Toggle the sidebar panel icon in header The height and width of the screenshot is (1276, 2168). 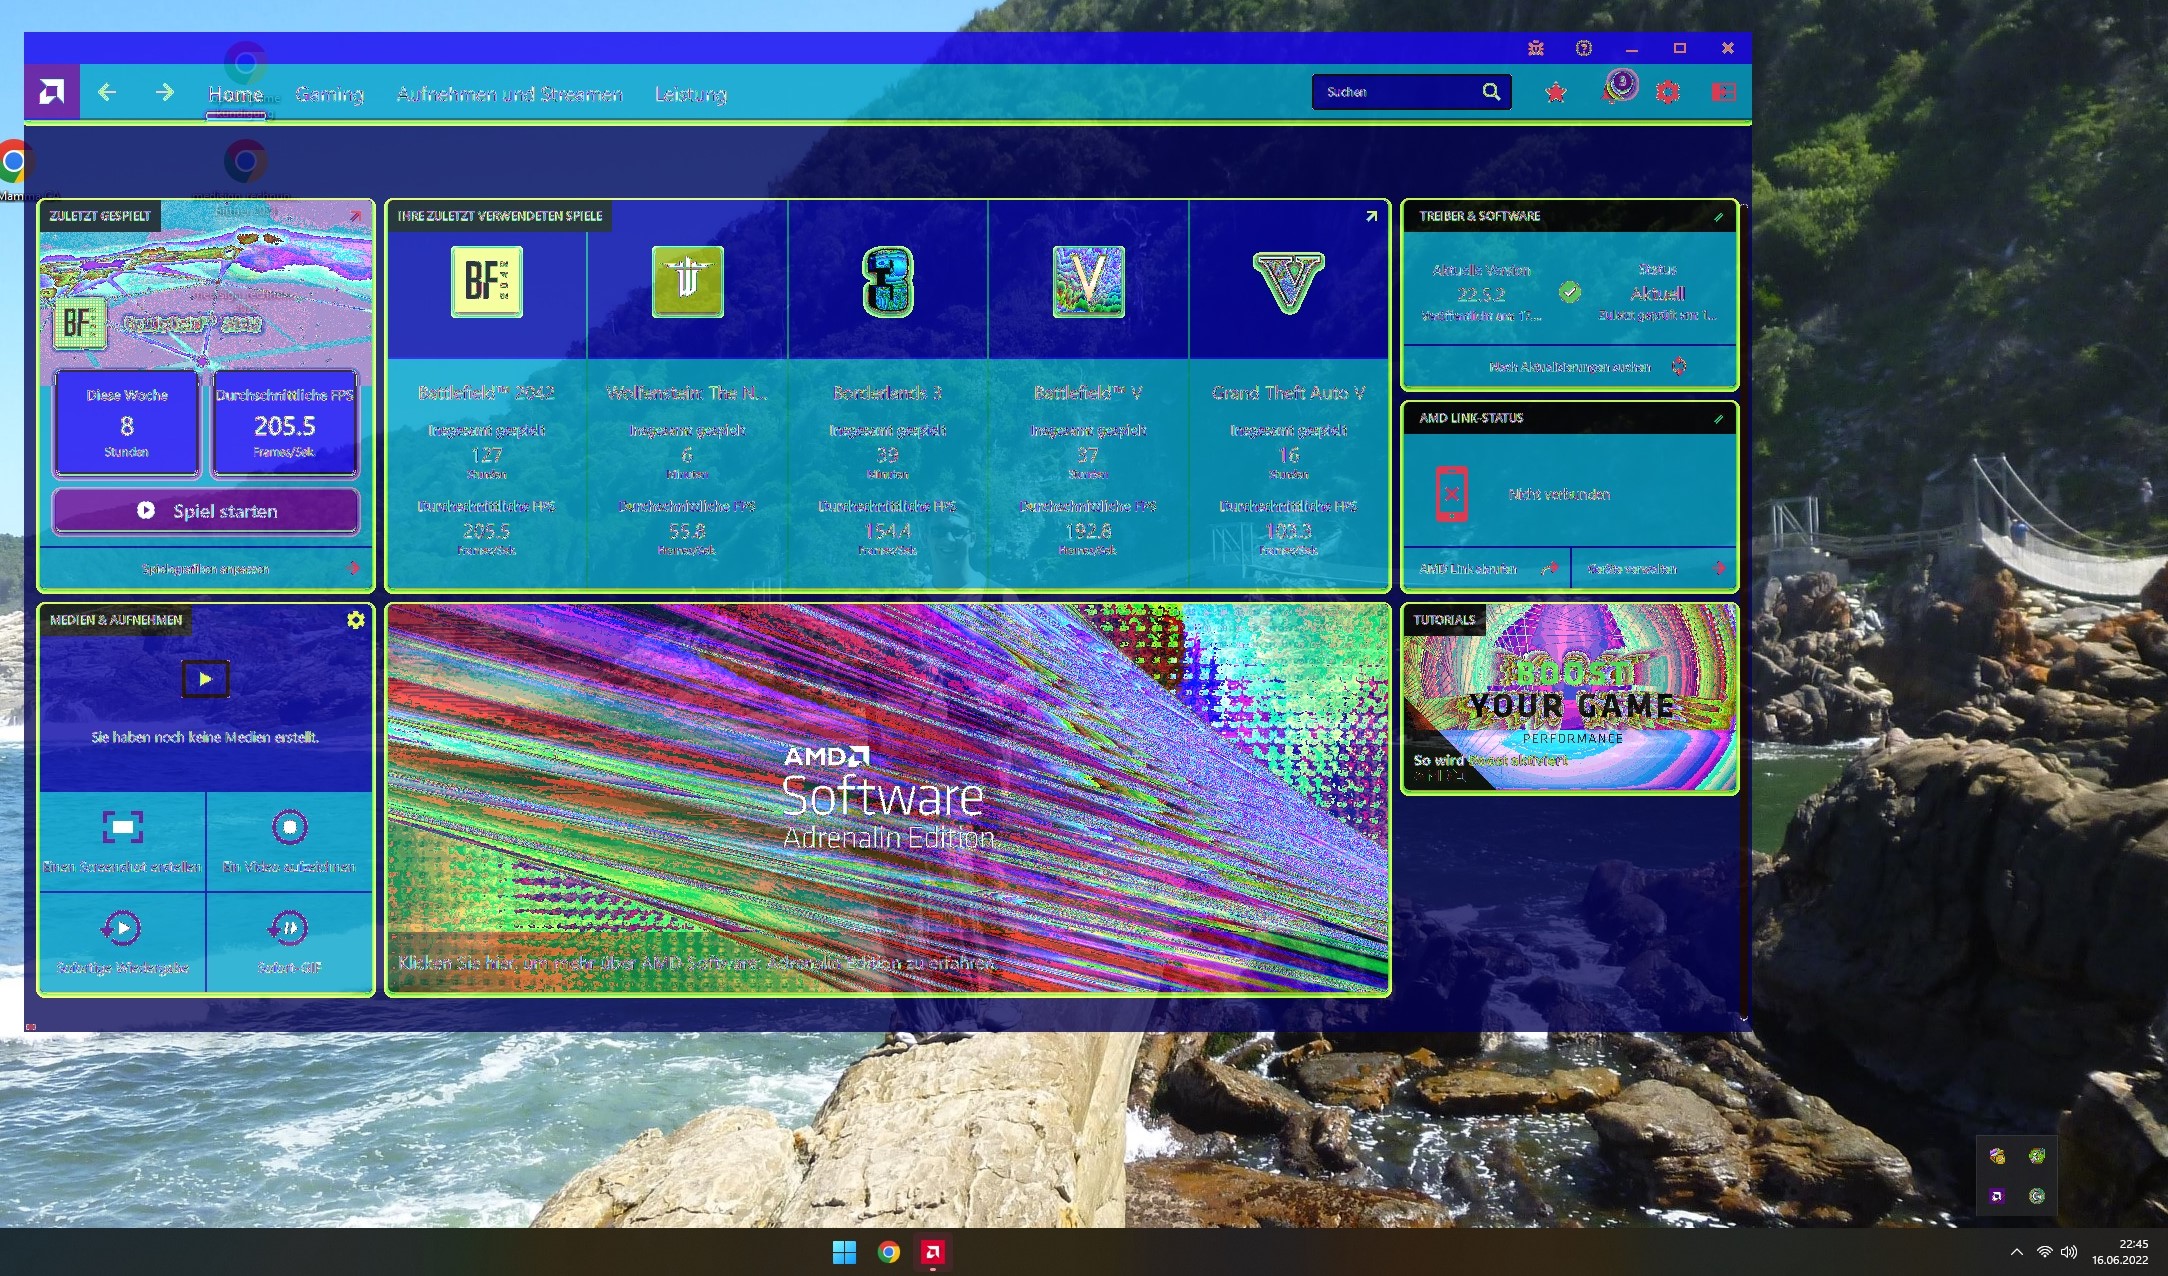click(1723, 92)
